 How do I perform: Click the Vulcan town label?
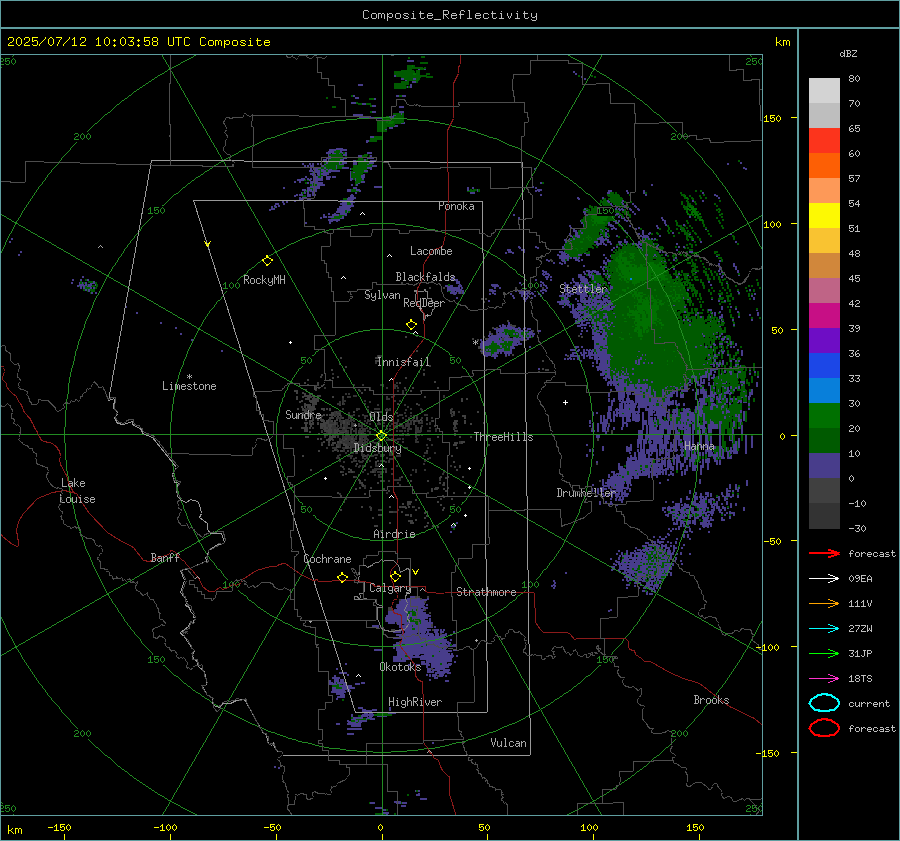508,743
